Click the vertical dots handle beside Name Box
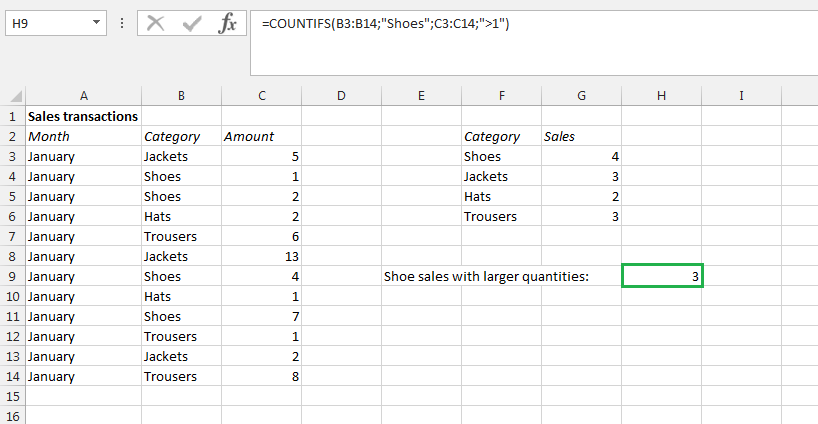818x424 pixels. click(x=122, y=22)
